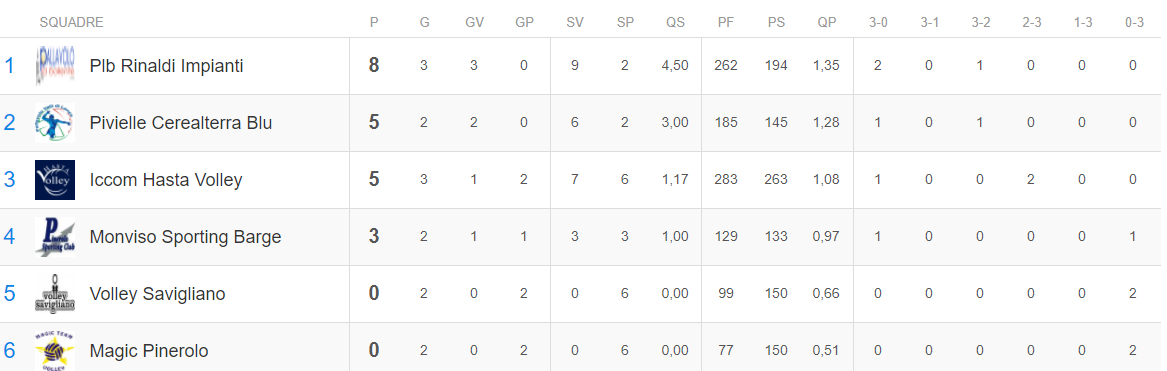1167x371 pixels.
Task: Open the Magic Pinerolo star logo
Action: pyautogui.click(x=55, y=350)
